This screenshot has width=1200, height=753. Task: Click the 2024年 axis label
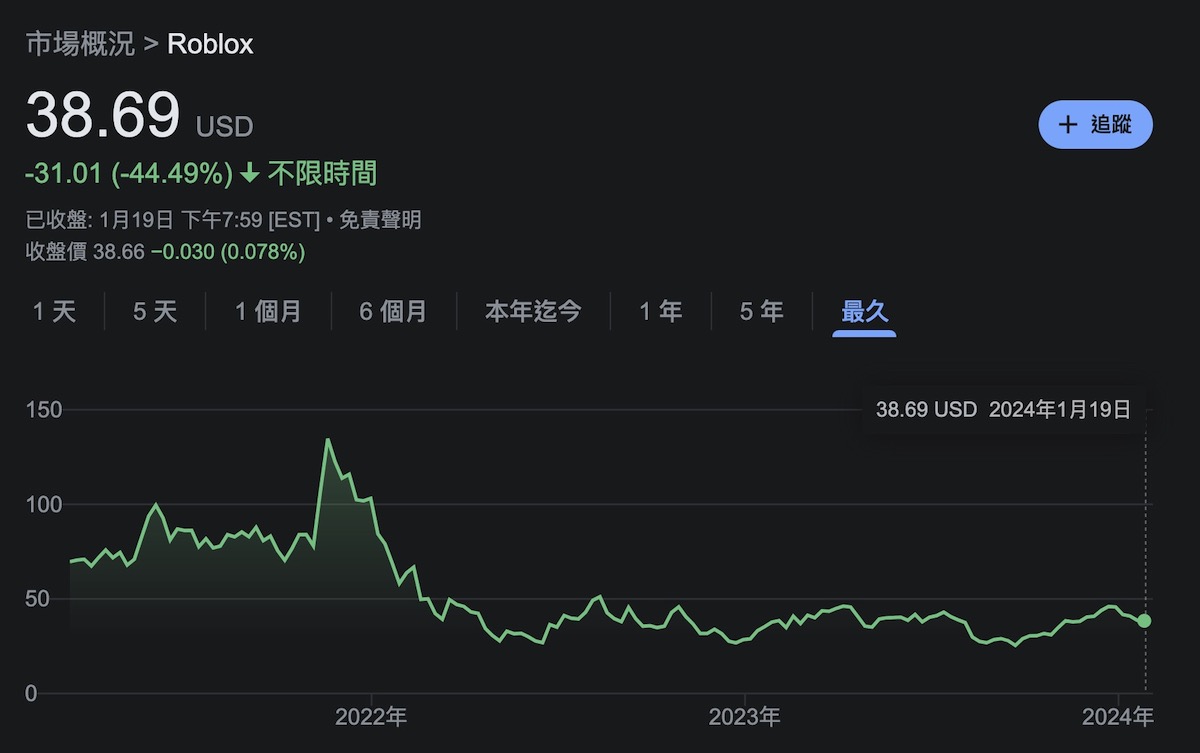coord(1118,717)
